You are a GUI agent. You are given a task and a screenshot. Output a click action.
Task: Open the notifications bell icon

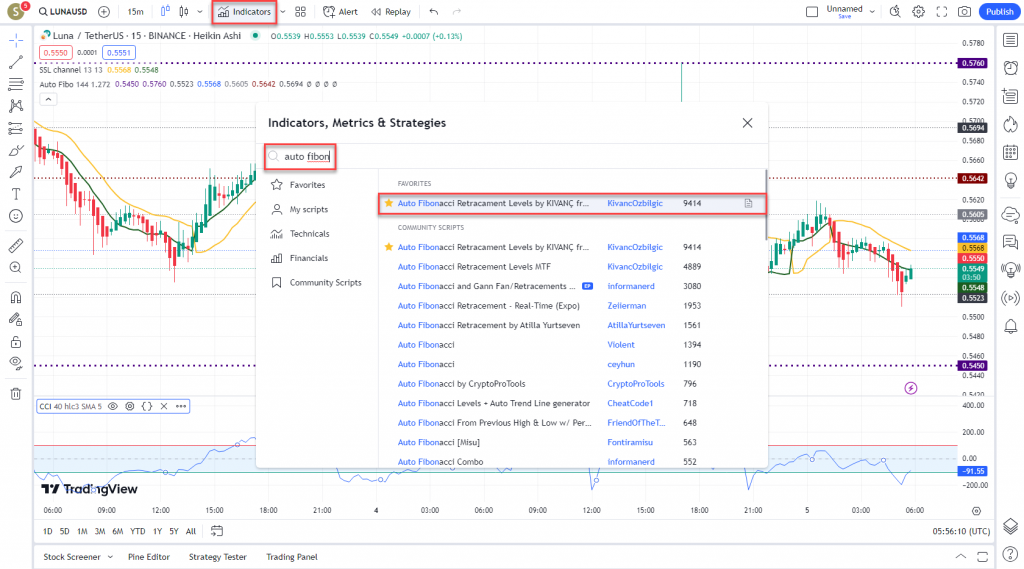[x=1010, y=326]
